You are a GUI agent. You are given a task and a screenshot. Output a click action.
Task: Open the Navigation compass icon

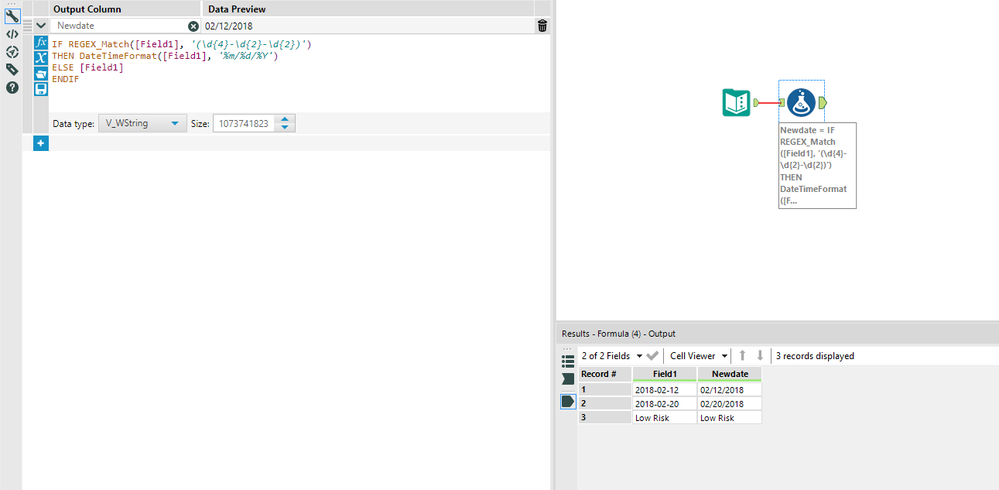12,52
